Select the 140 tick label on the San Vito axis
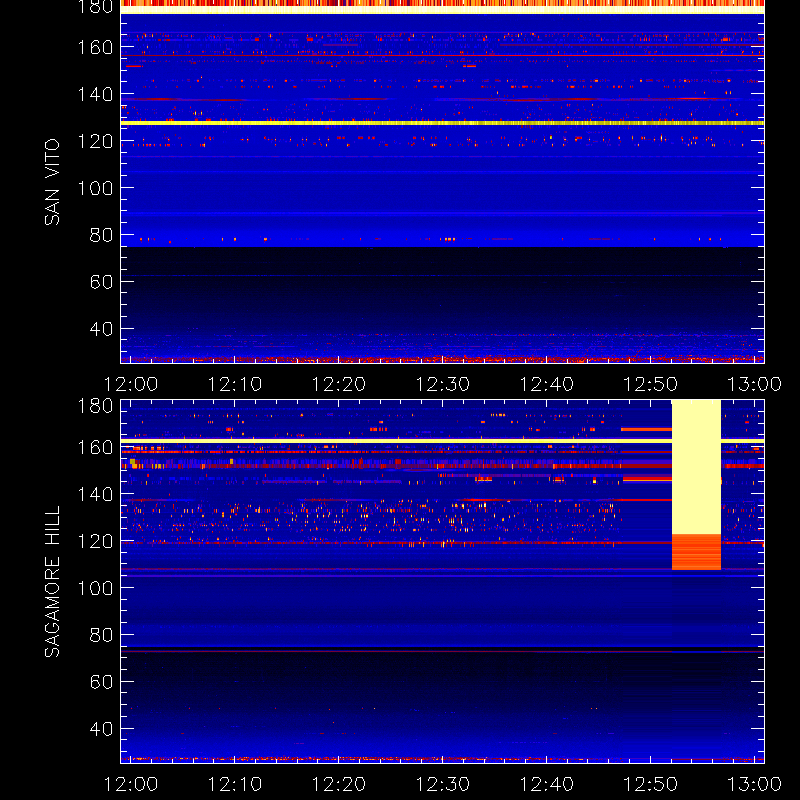Viewport: 800px width, 800px height. [95, 94]
